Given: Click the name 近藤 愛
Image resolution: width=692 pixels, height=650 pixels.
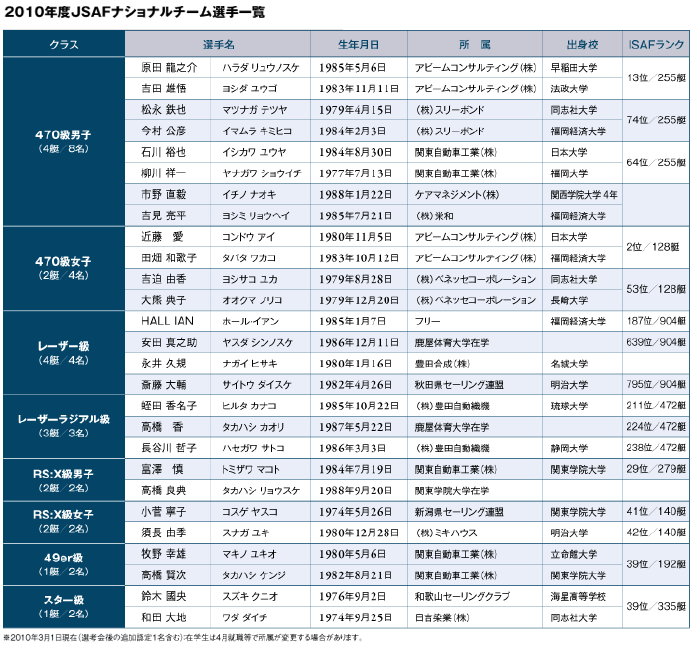Looking at the screenshot, I should [x=162, y=237].
